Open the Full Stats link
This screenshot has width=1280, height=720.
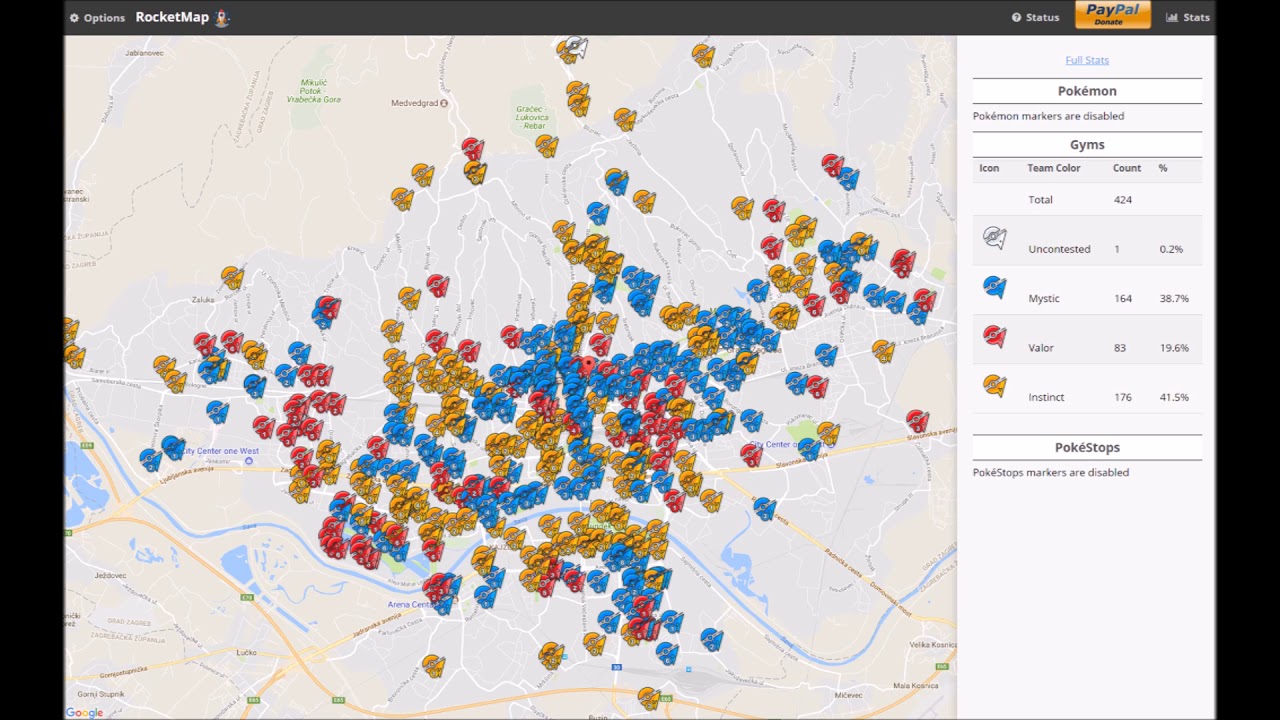[x=1087, y=60]
